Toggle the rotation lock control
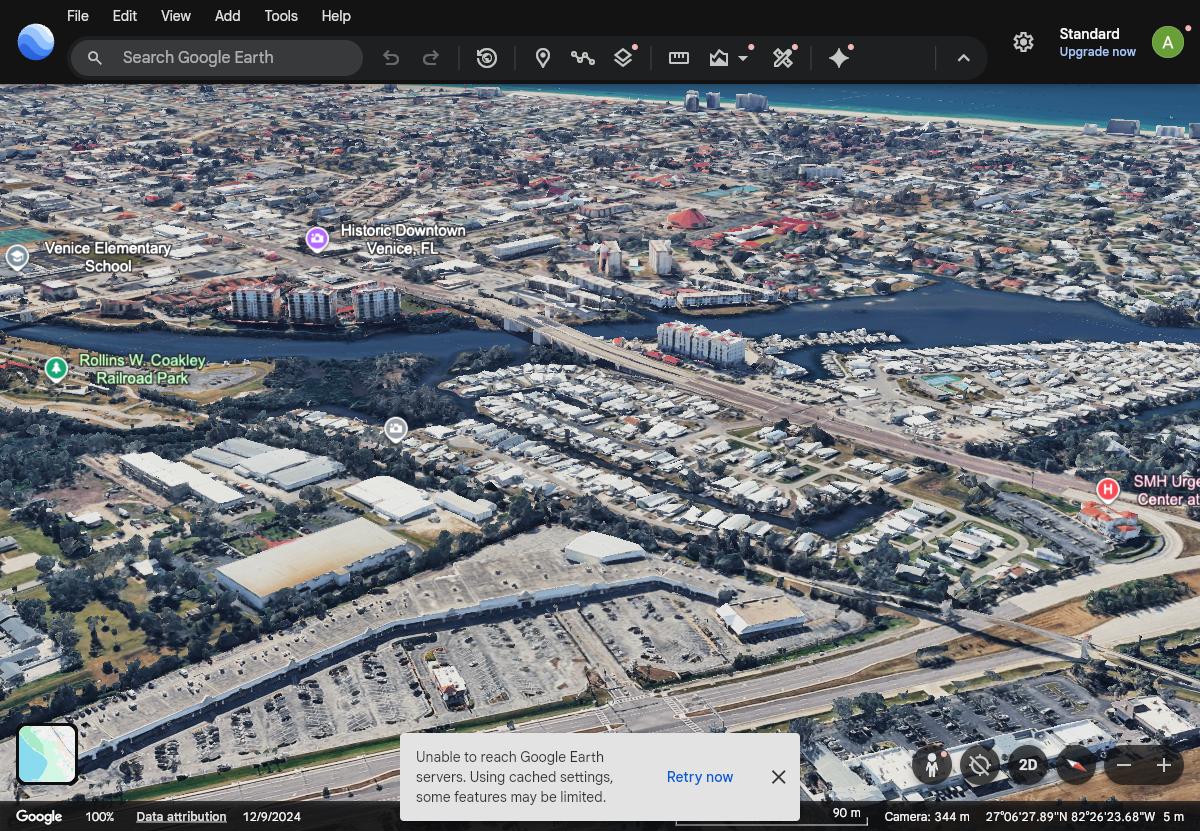This screenshot has height=831, width=1200. (980, 766)
